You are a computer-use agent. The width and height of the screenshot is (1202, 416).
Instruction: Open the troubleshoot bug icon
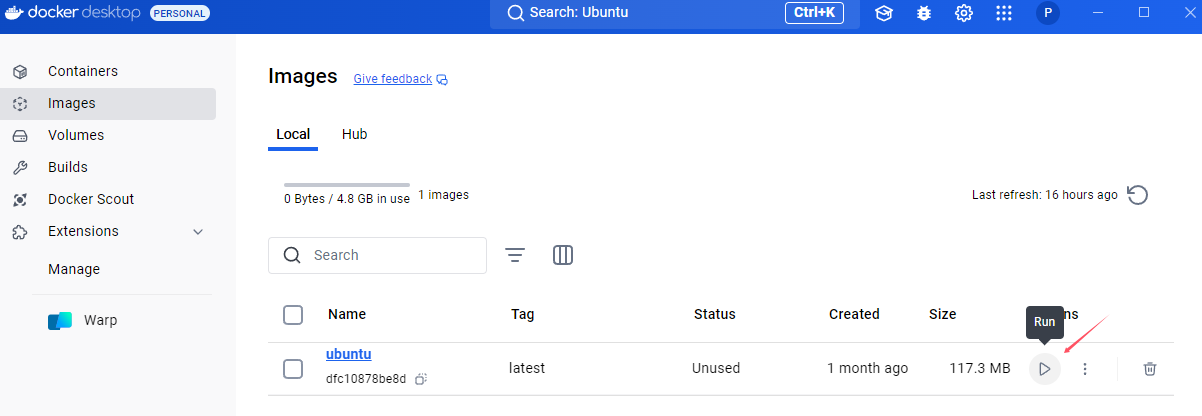[924, 14]
